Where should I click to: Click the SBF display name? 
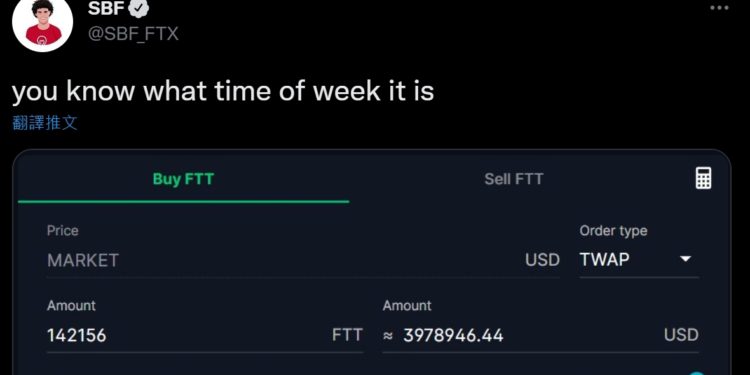click(x=106, y=8)
